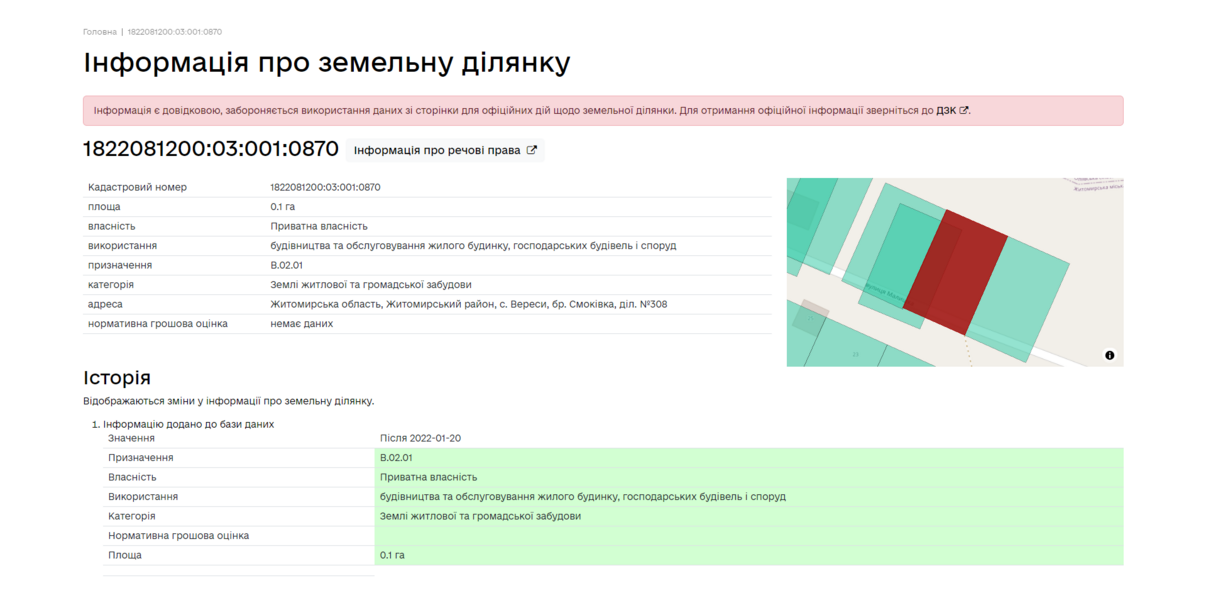Click the pink informational warning banner

point(500,111)
